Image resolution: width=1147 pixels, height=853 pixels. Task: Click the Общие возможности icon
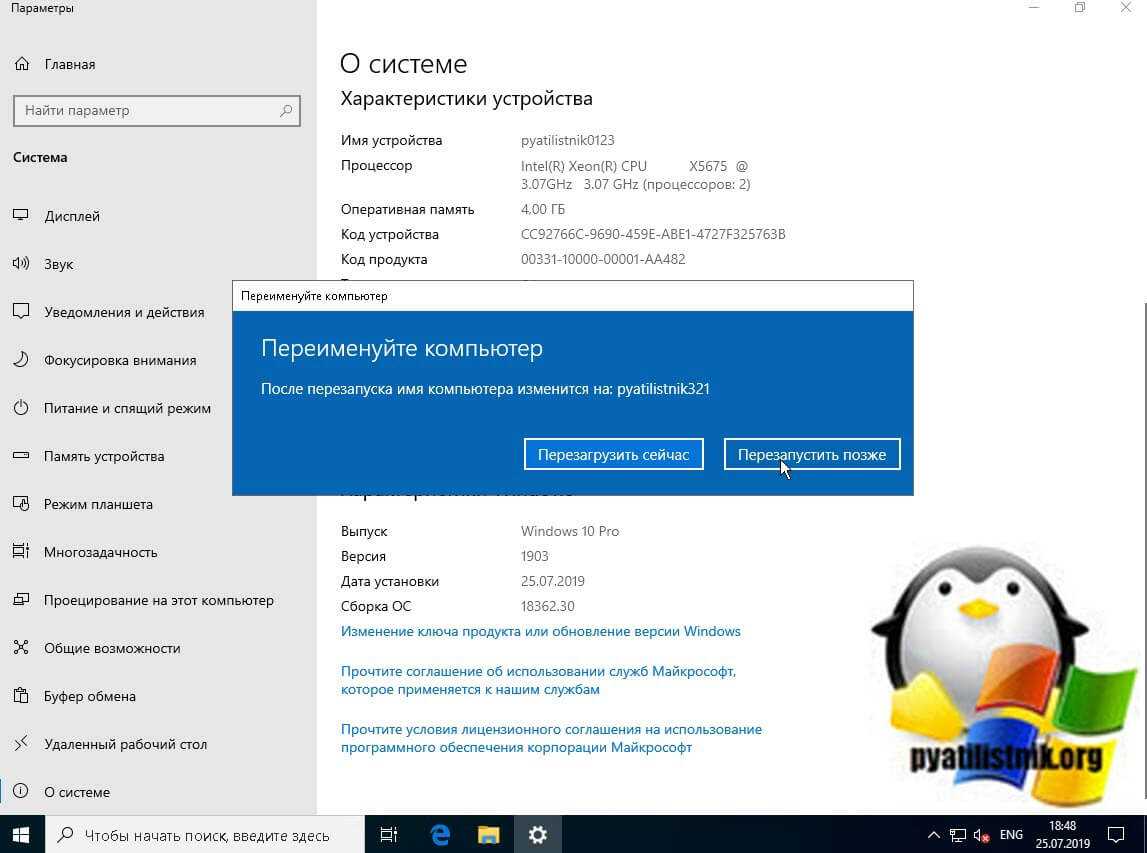[x=21, y=648]
